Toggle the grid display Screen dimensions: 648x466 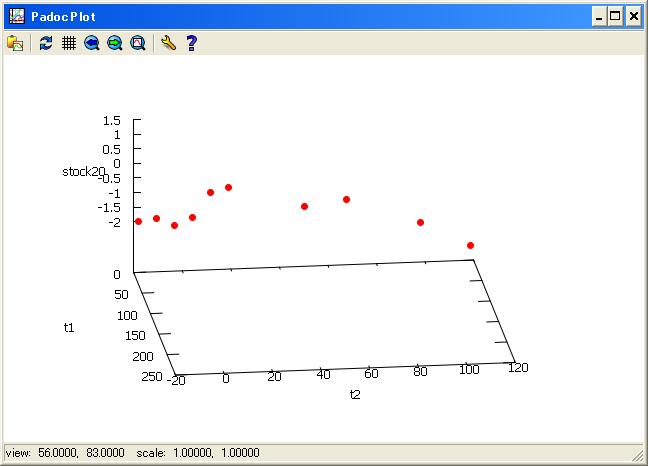pos(69,43)
